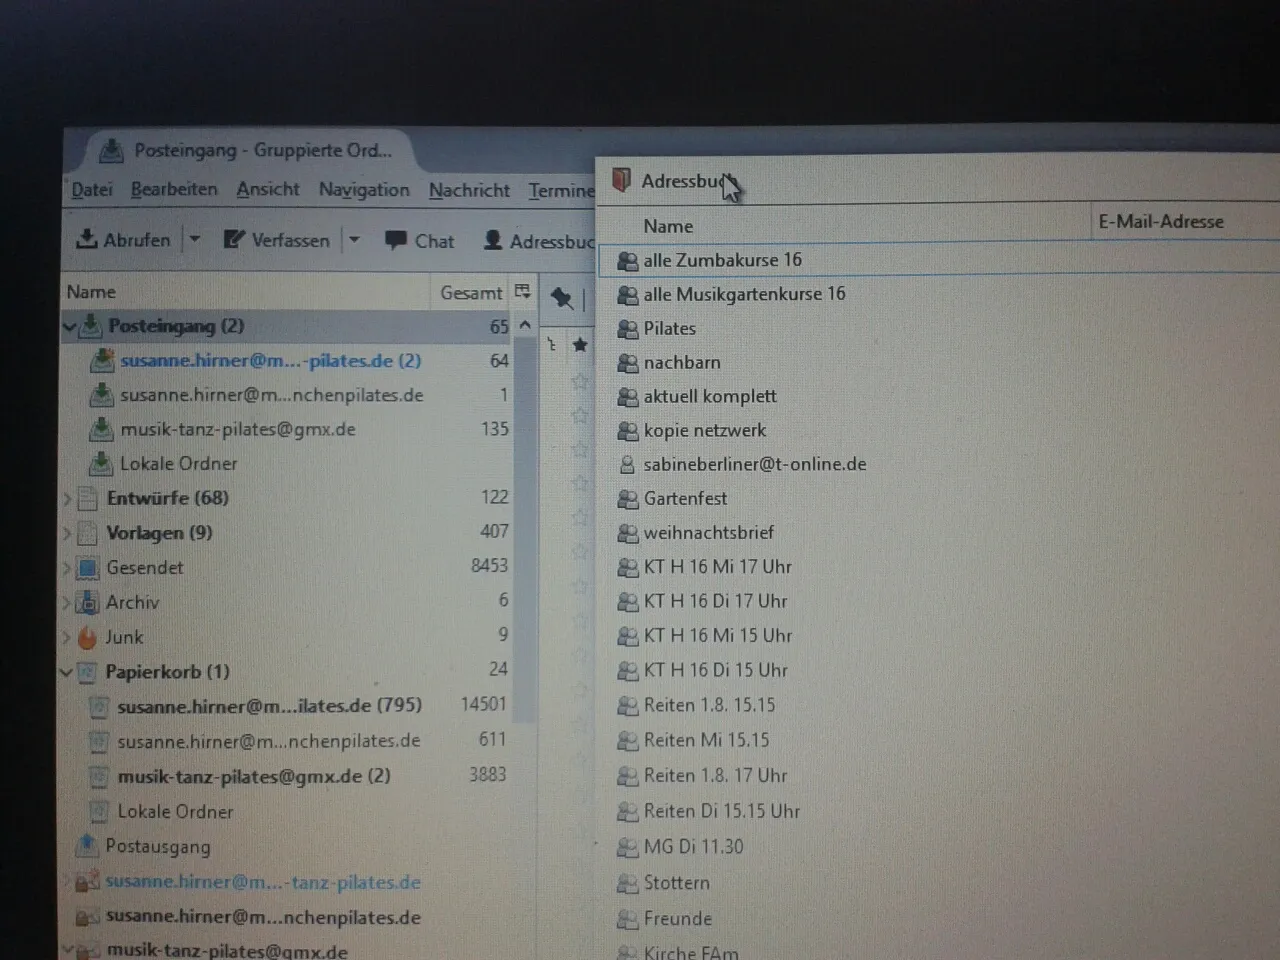Select the Stottern mailing list icon
Viewport: 1280px width, 960px height.
pyautogui.click(x=627, y=883)
